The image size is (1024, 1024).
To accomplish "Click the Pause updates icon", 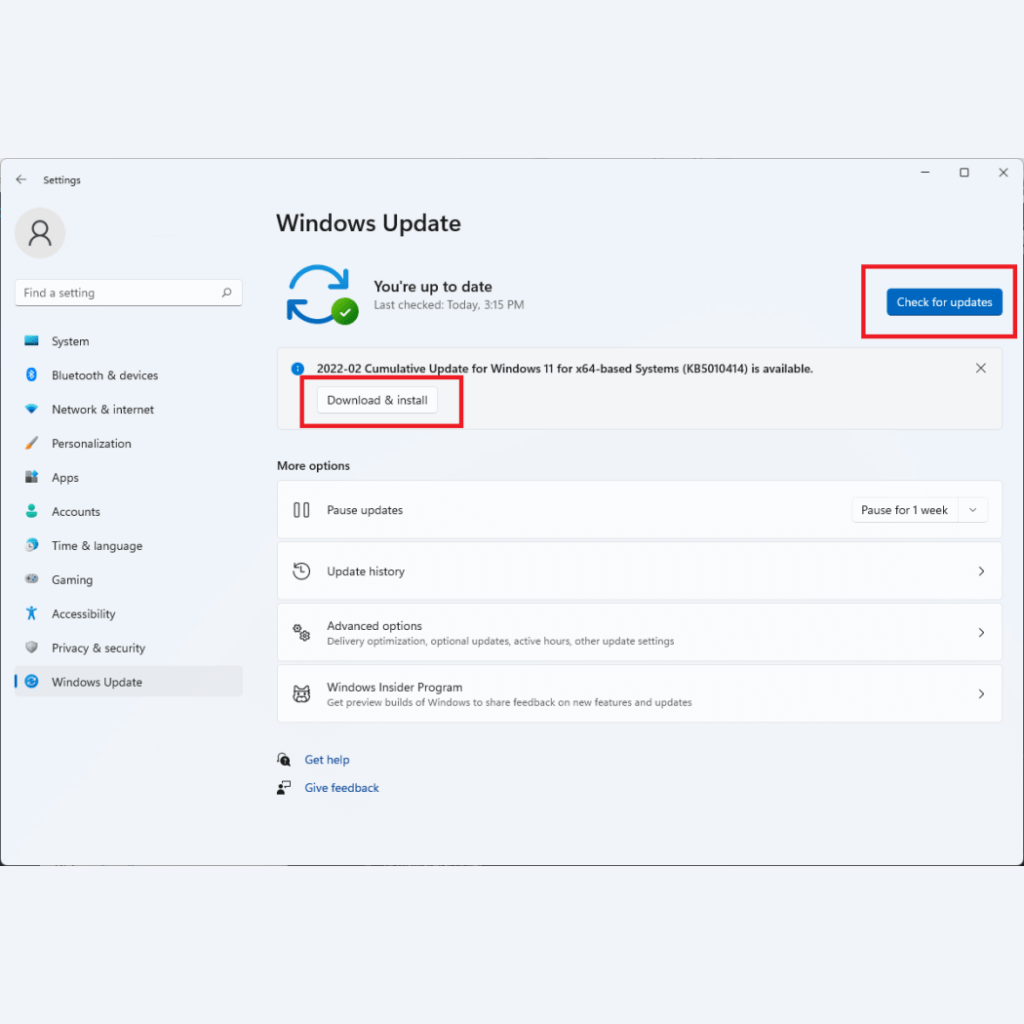I will click(x=301, y=510).
